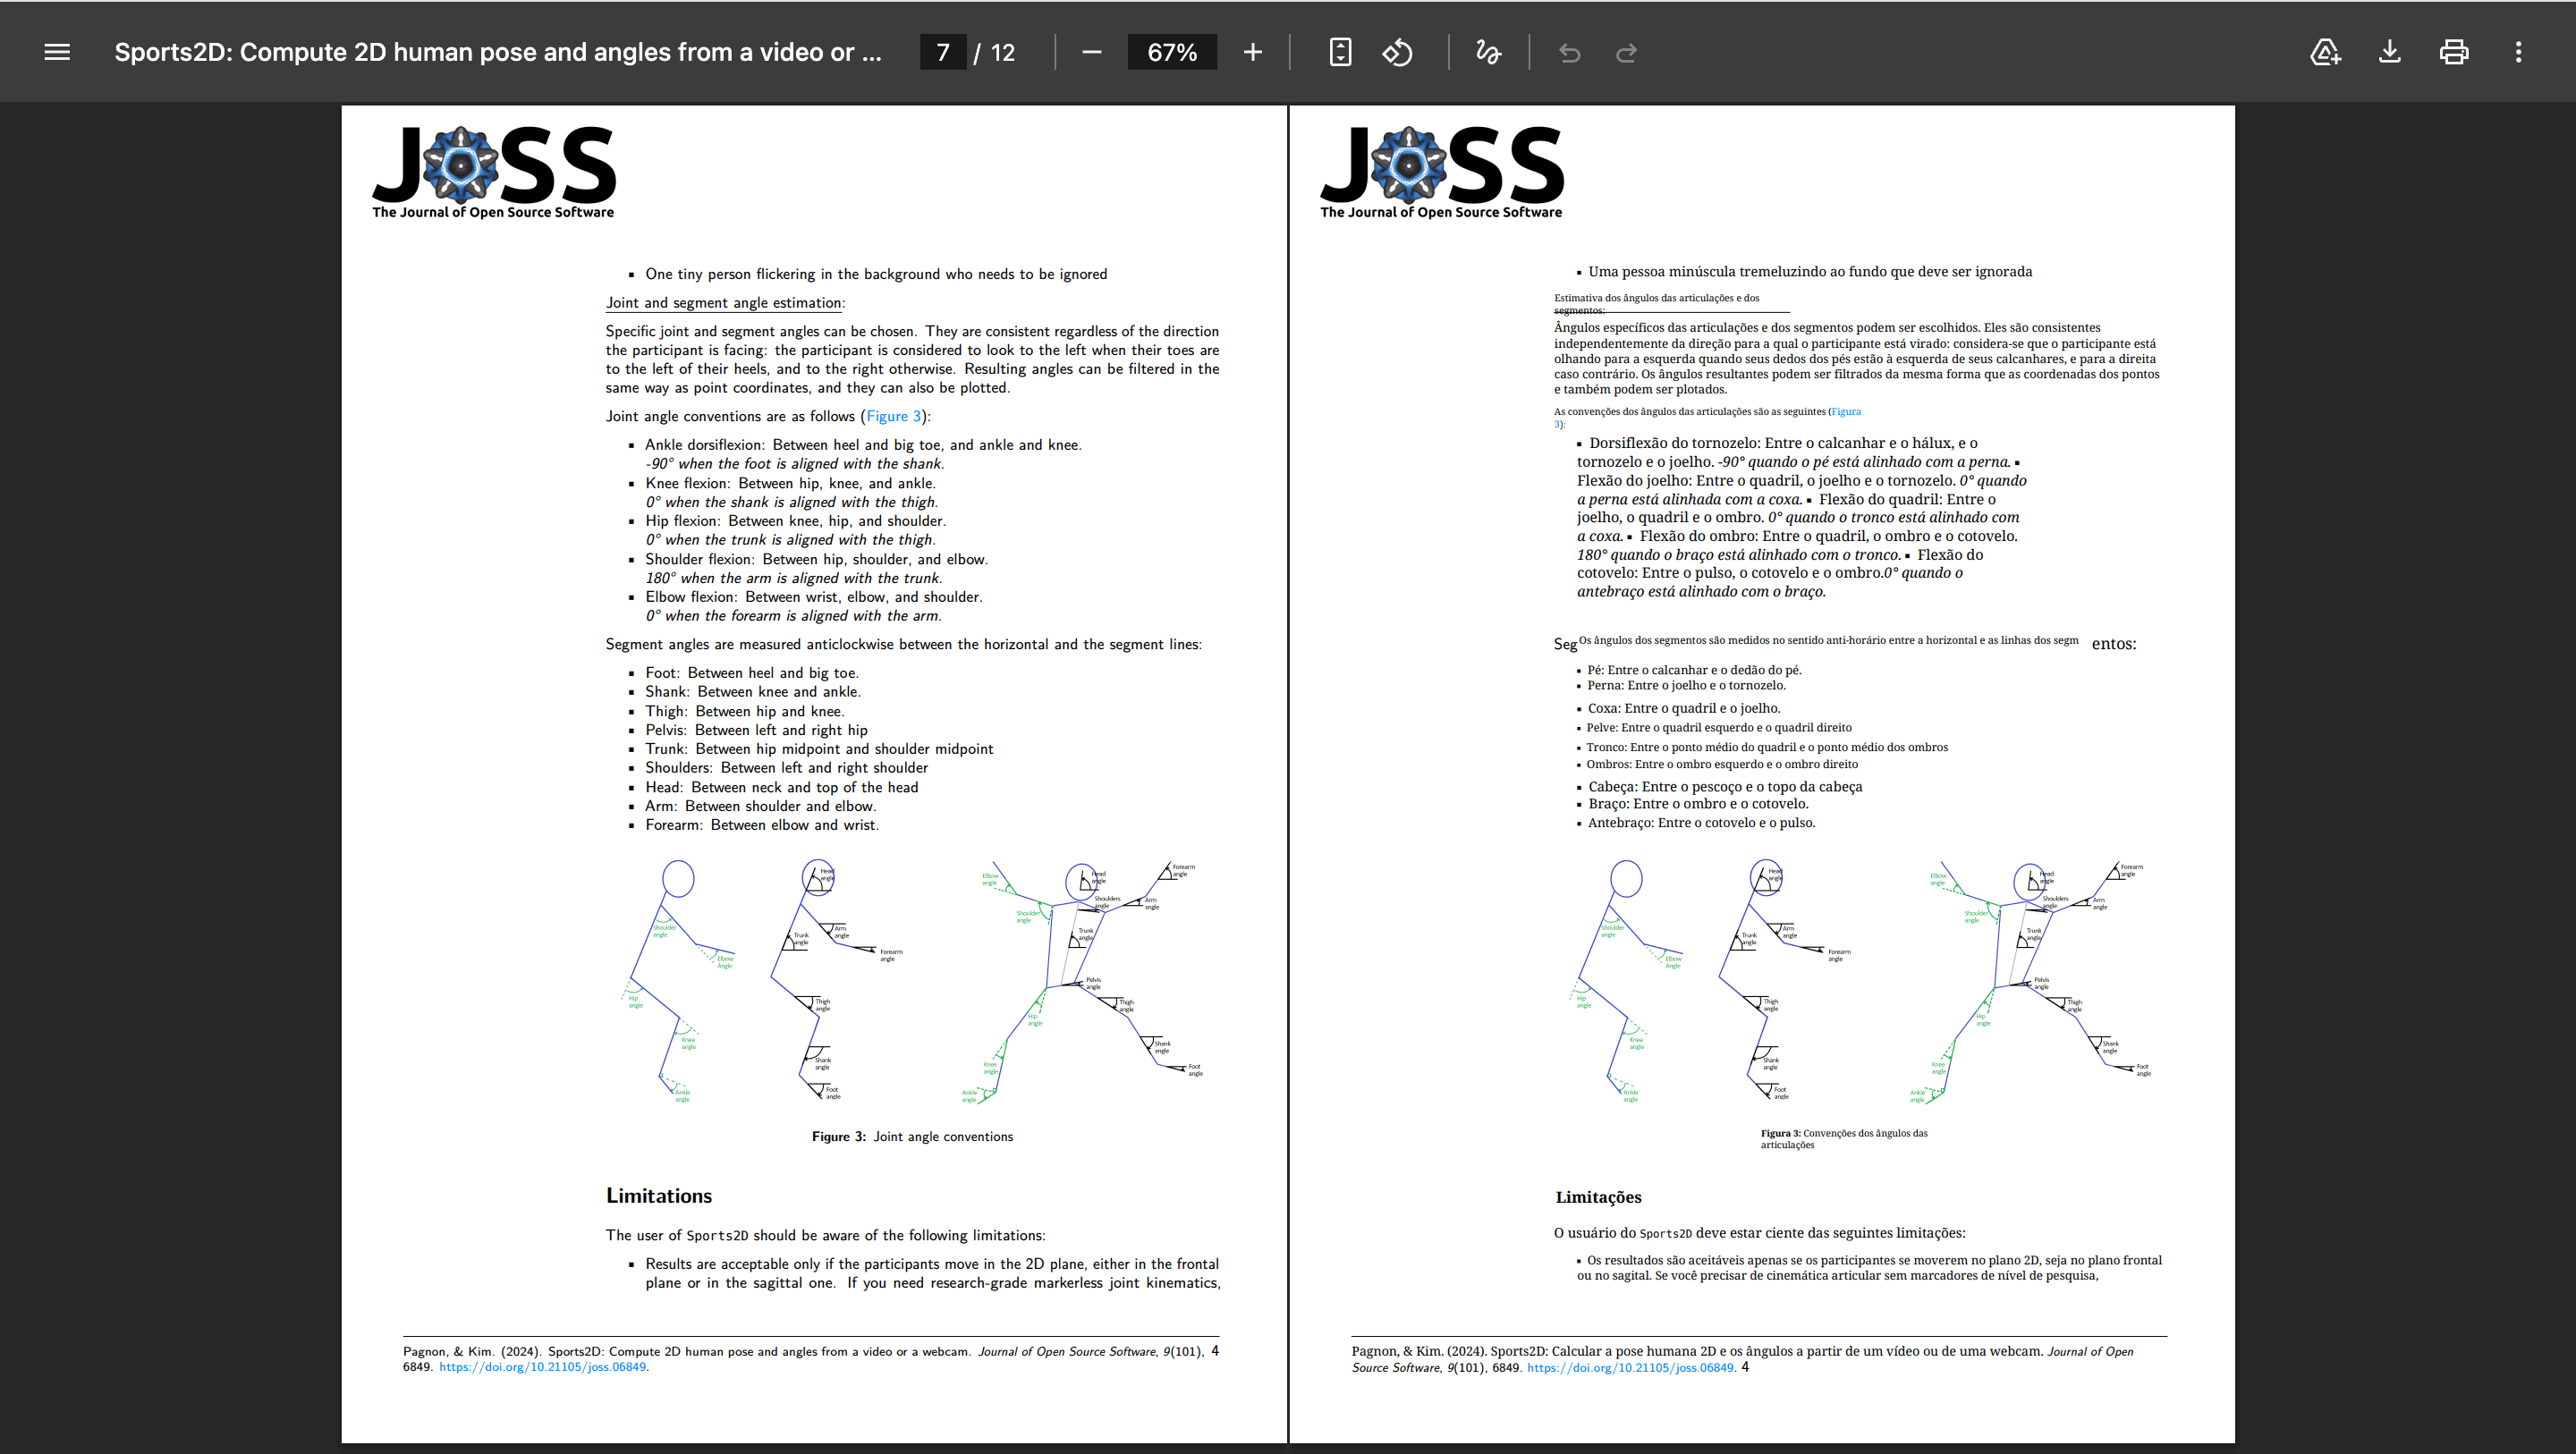The image size is (2576, 1454).
Task: Open the more actions three-dot menu
Action: [2518, 52]
